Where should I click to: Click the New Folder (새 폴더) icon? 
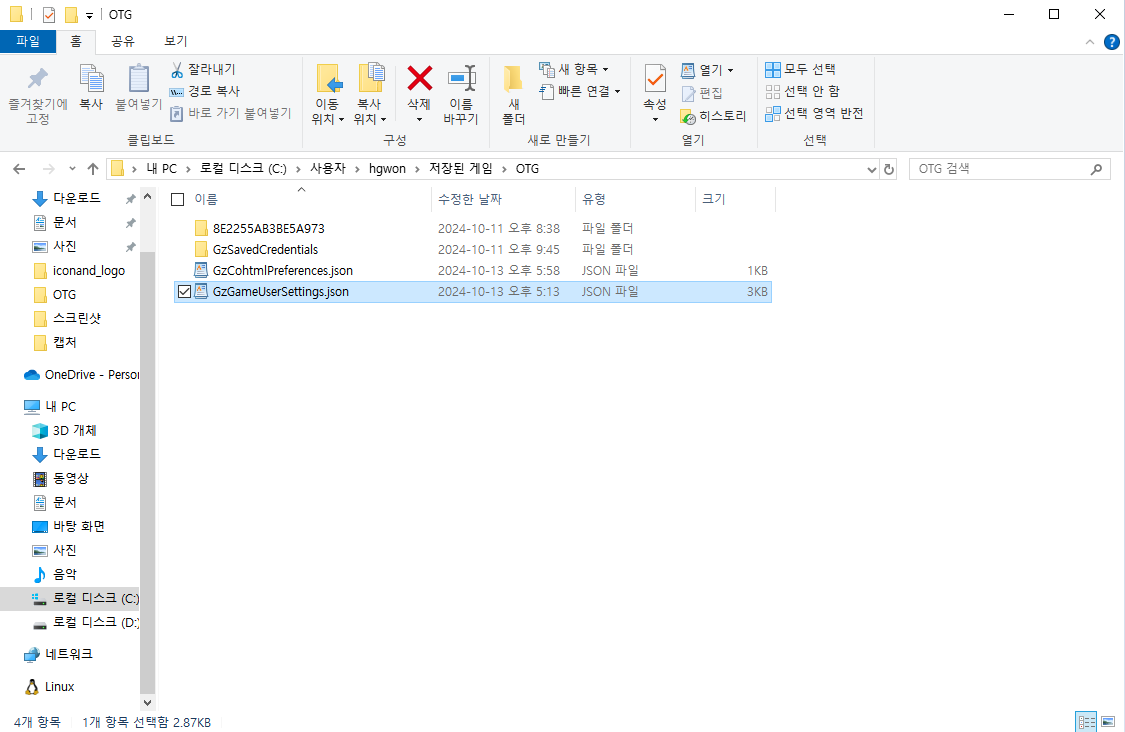[x=513, y=79]
